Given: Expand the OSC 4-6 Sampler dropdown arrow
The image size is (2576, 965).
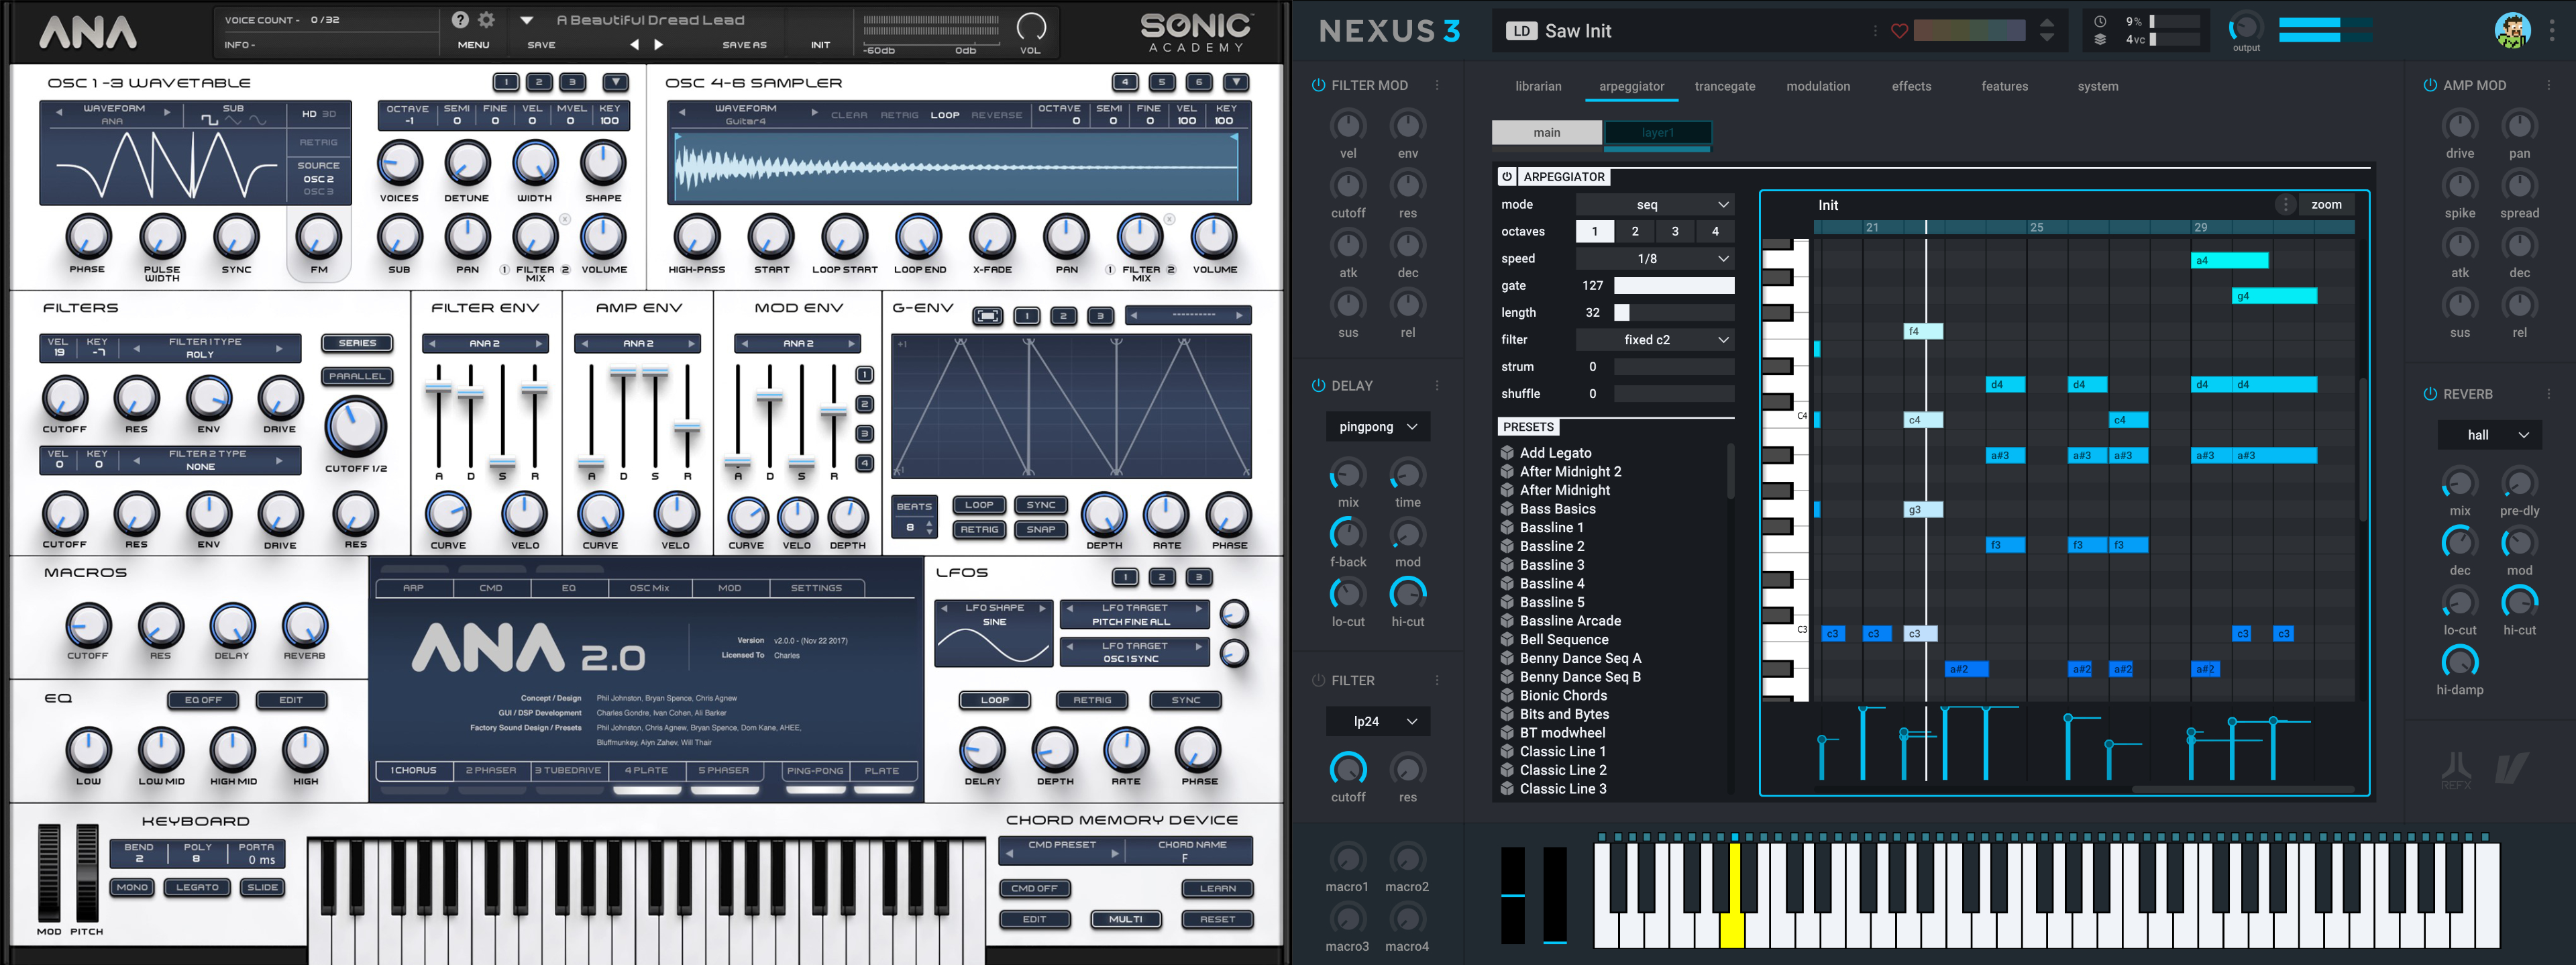Looking at the screenshot, I should tap(1237, 82).
